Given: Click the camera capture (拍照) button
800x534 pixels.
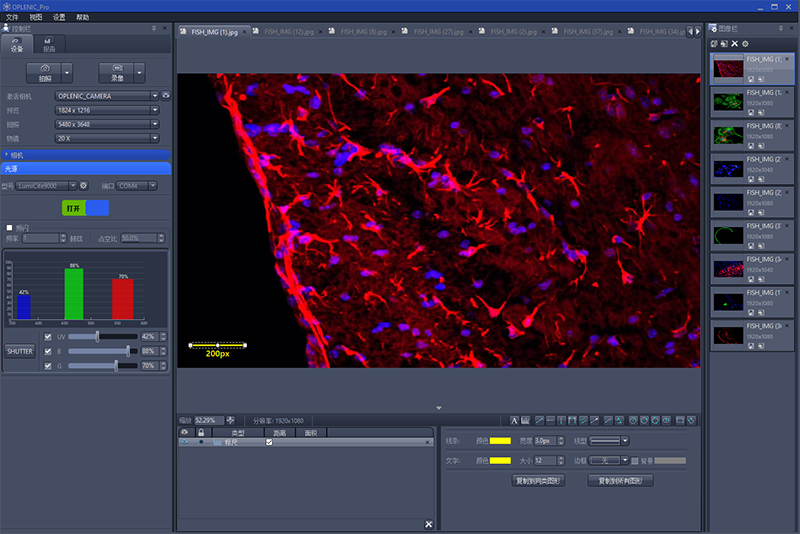Looking at the screenshot, I should (44, 72).
